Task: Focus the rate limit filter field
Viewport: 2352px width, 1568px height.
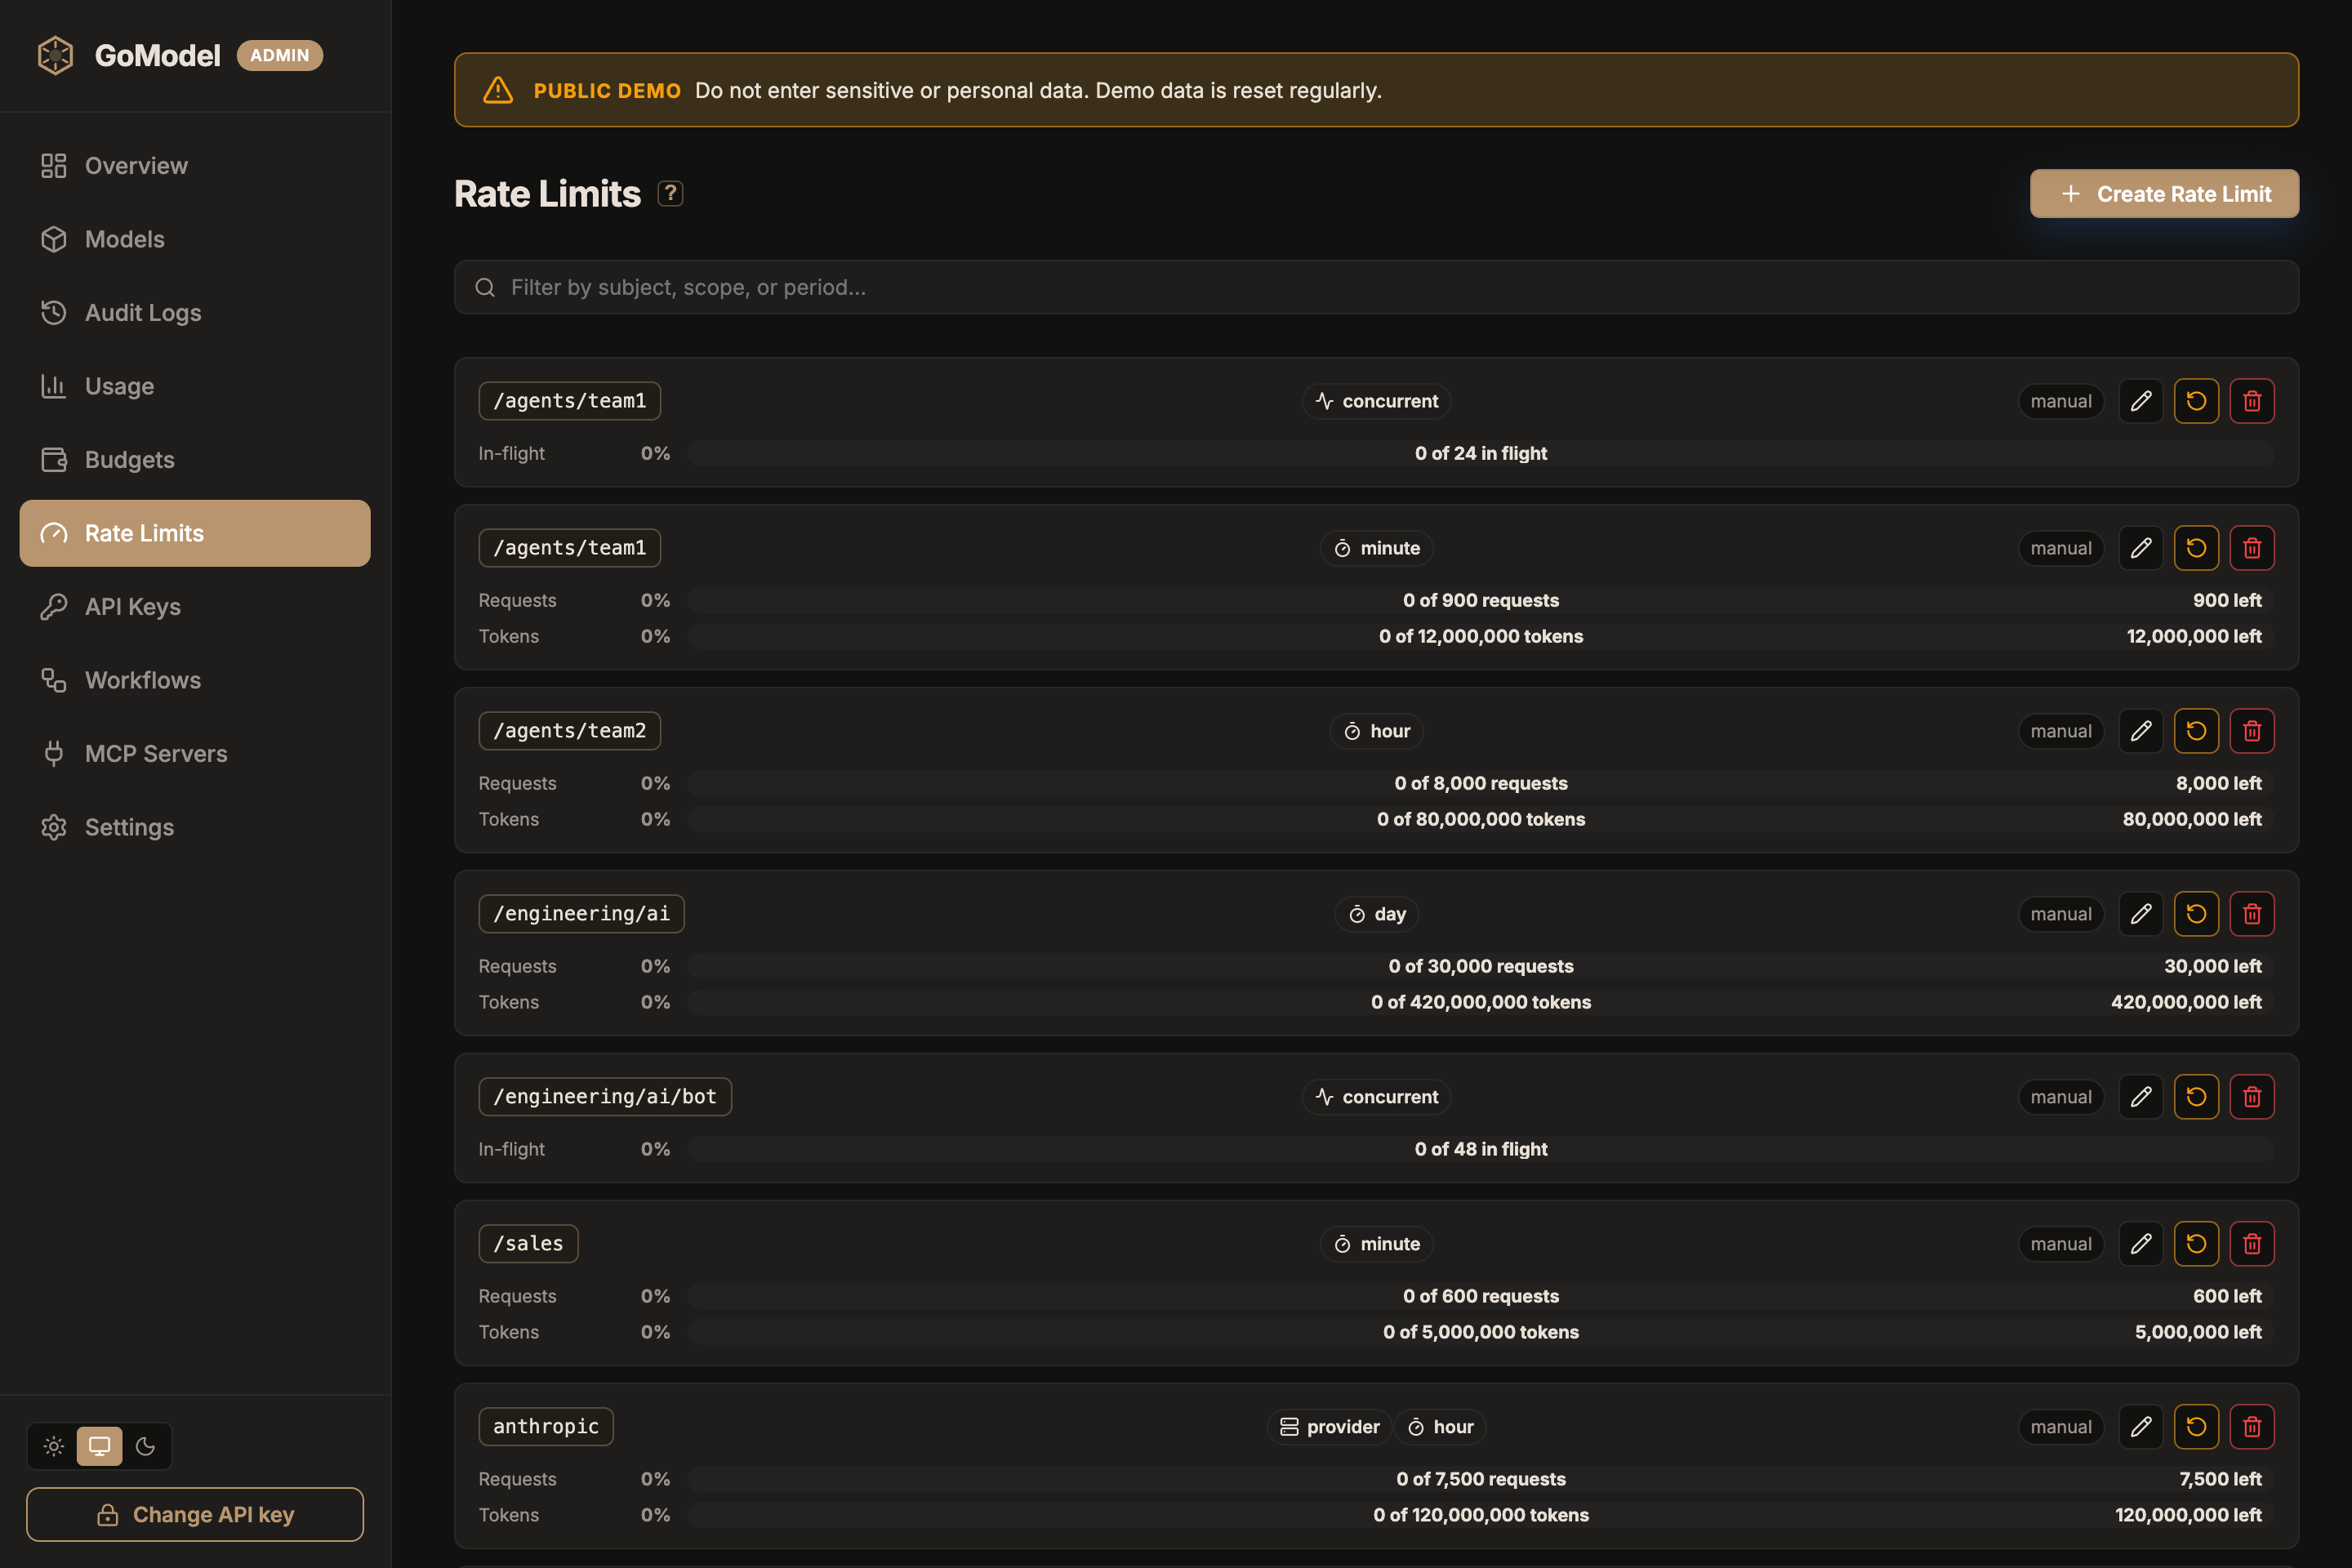Action: point(1376,288)
